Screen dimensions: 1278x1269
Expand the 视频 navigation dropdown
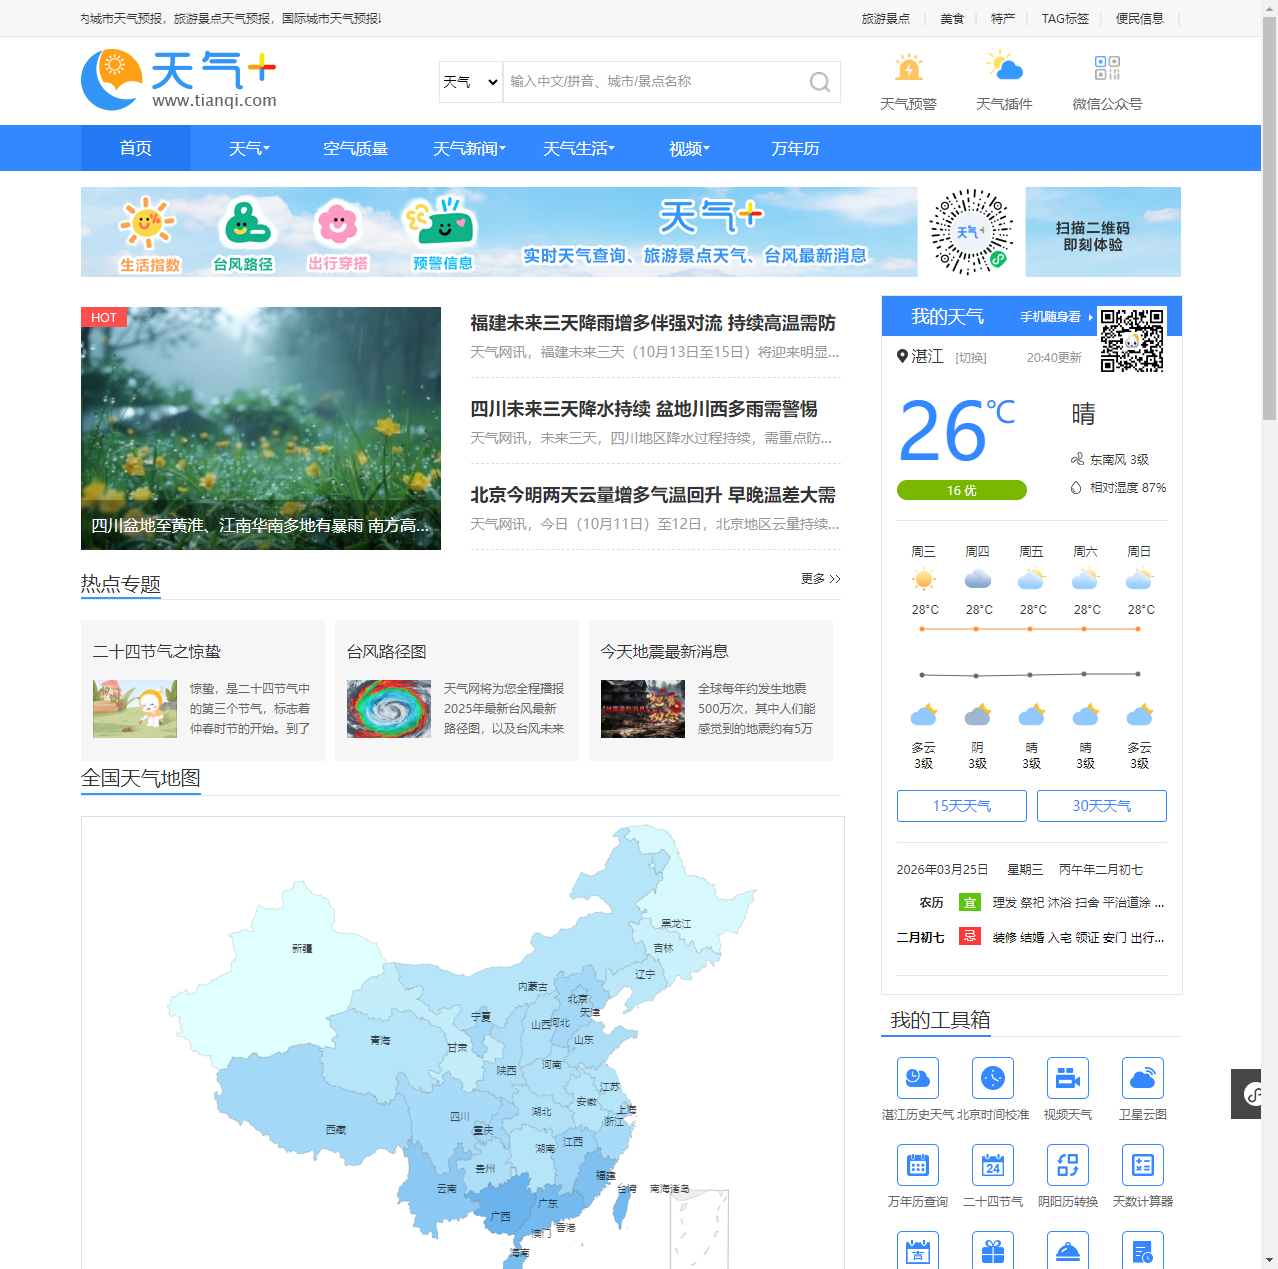coord(689,149)
